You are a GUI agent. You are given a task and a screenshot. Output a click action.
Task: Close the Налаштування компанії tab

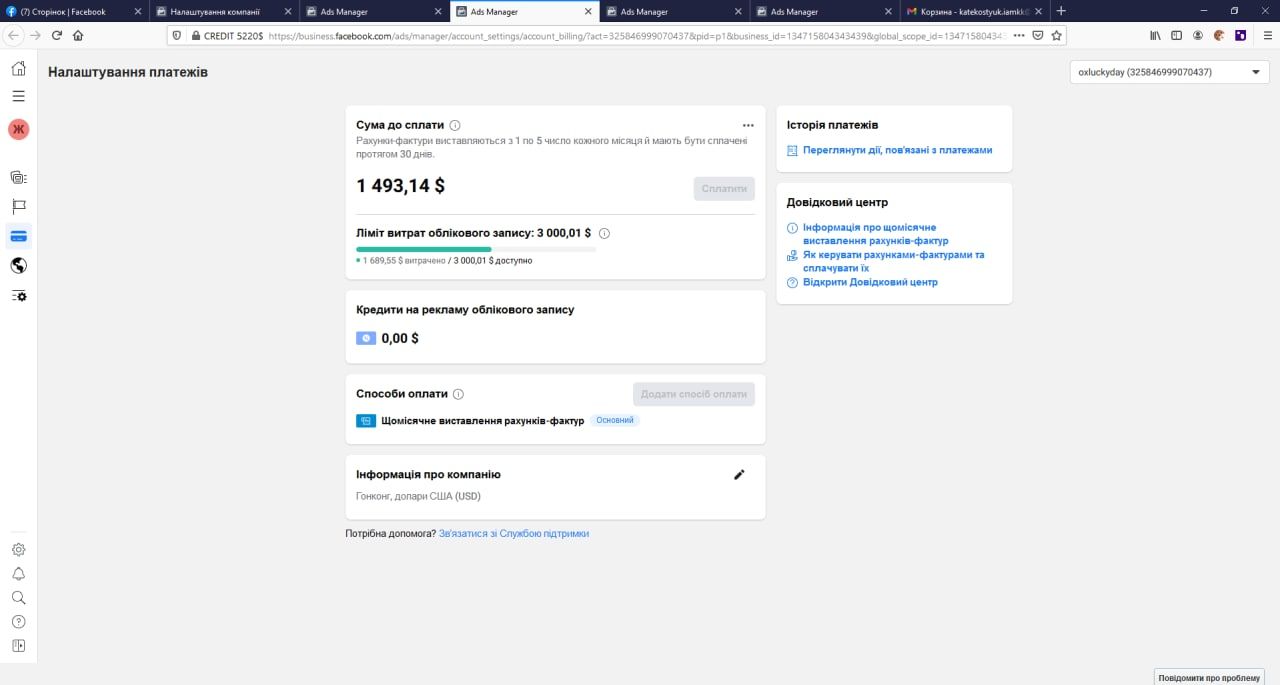coord(288,12)
